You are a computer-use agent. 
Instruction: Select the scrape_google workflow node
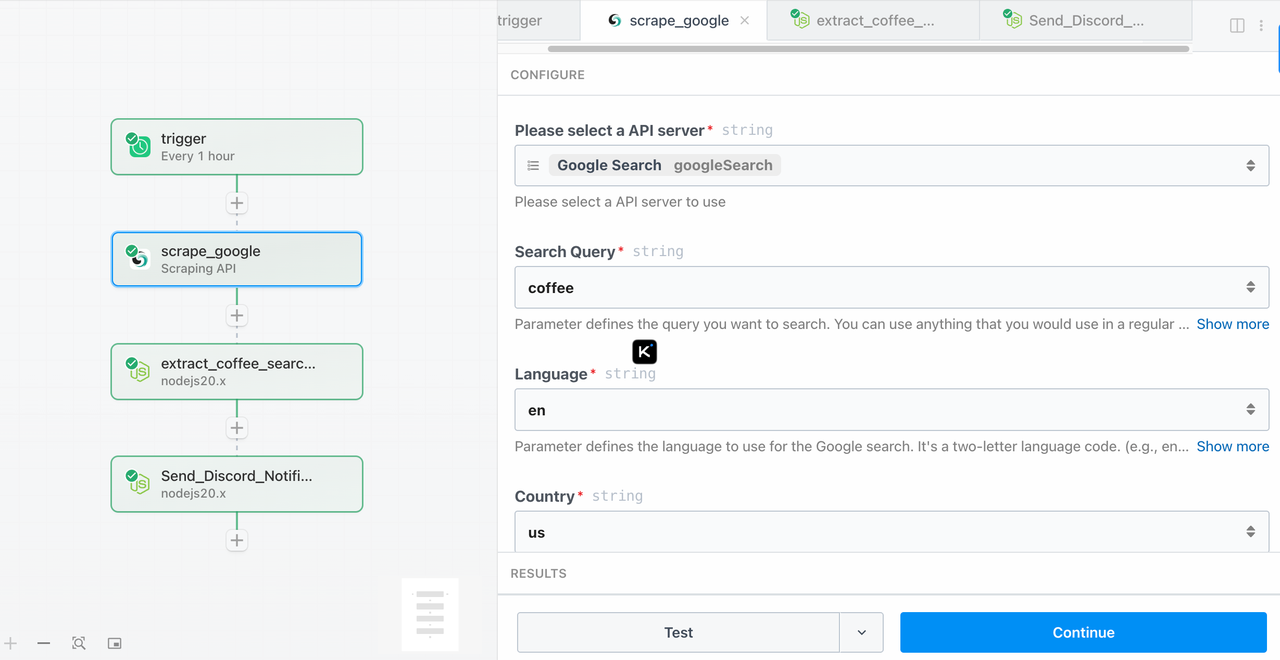pyautogui.click(x=237, y=259)
